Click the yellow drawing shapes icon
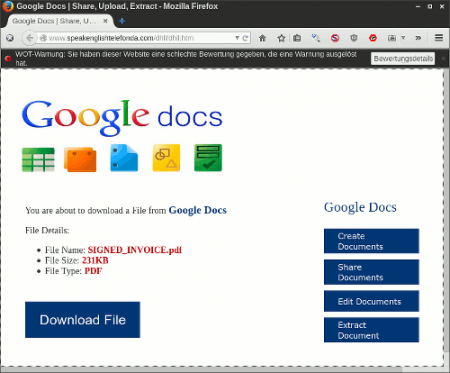Image resolution: width=450 pixels, height=373 pixels. 166,158
